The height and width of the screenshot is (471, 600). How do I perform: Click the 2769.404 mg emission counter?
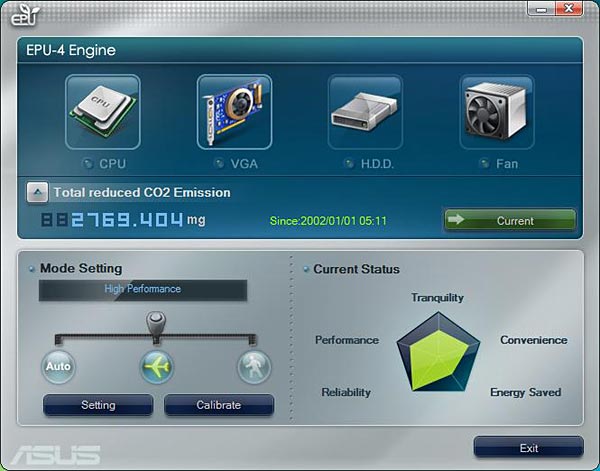coord(123,220)
